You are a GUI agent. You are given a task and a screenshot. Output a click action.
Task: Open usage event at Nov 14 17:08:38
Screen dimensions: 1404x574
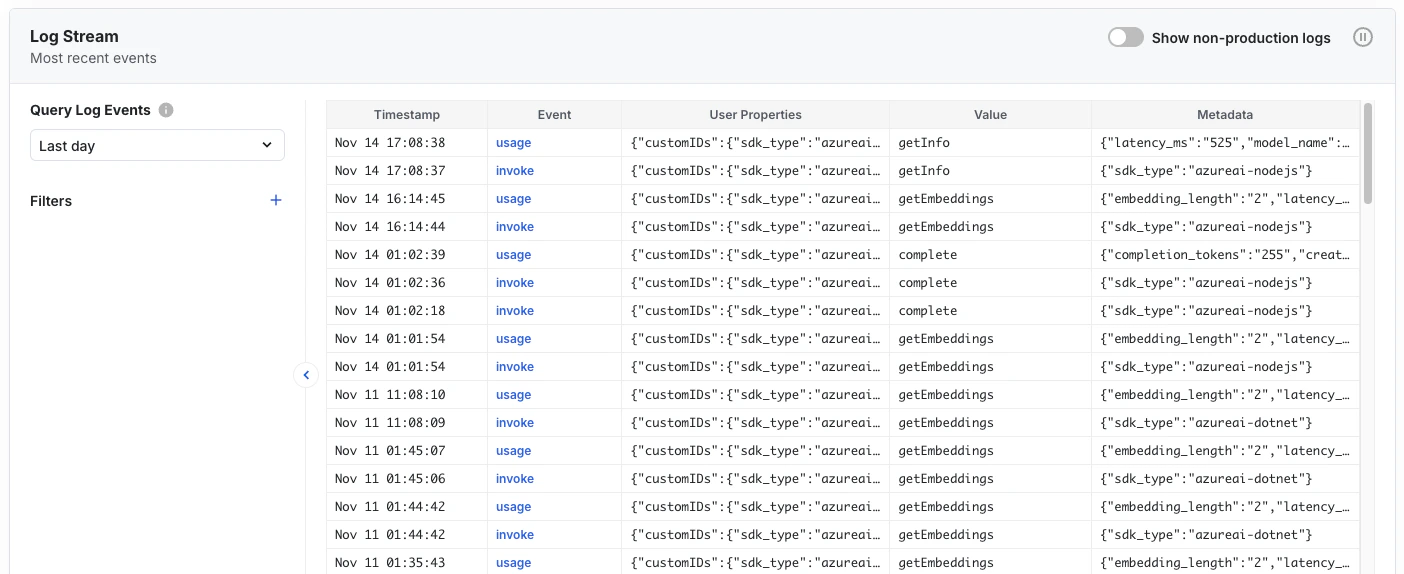(513, 143)
